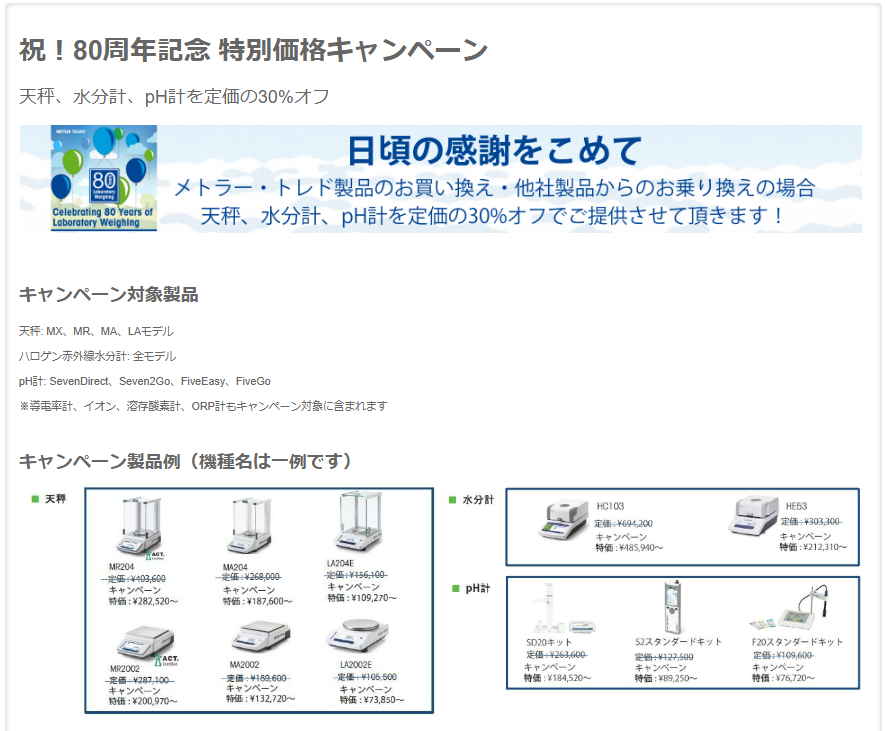Click the LA2002E list price ¥105,500
This screenshot has width=885, height=731.
367,677
